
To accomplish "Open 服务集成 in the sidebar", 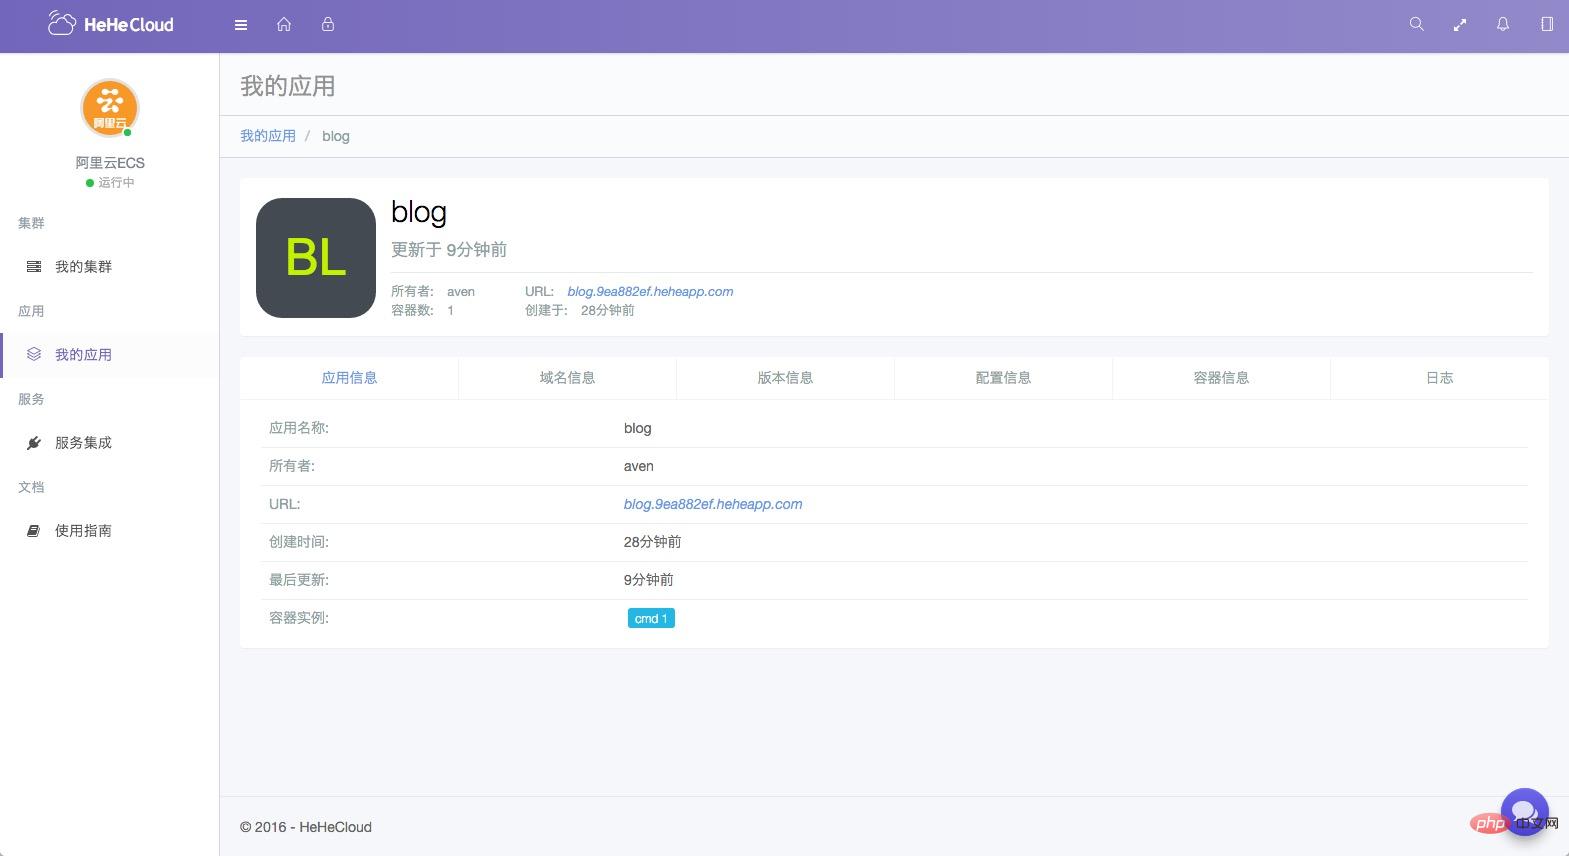I will [83, 443].
